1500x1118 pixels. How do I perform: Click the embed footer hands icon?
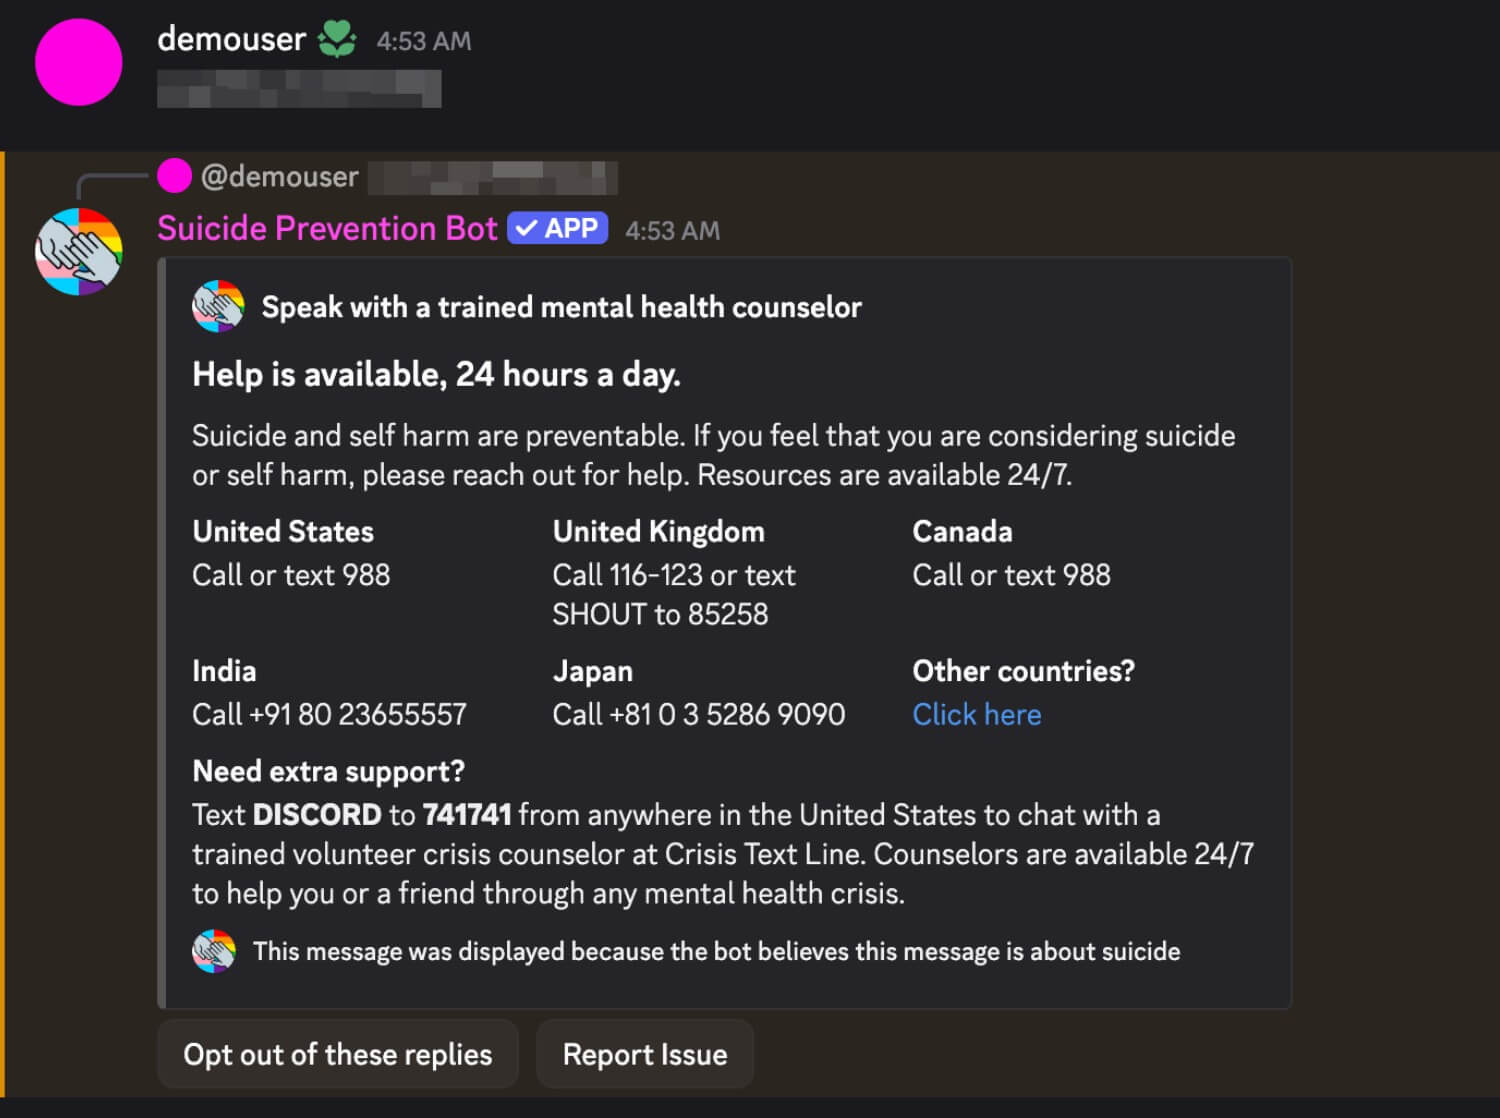pos(214,951)
